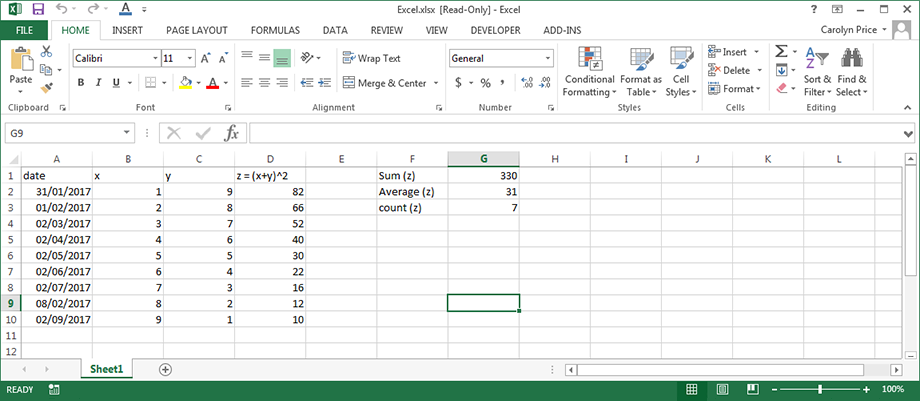The image size is (920, 401).
Task: Add a new sheet with the plus icon
Action: pos(165,369)
